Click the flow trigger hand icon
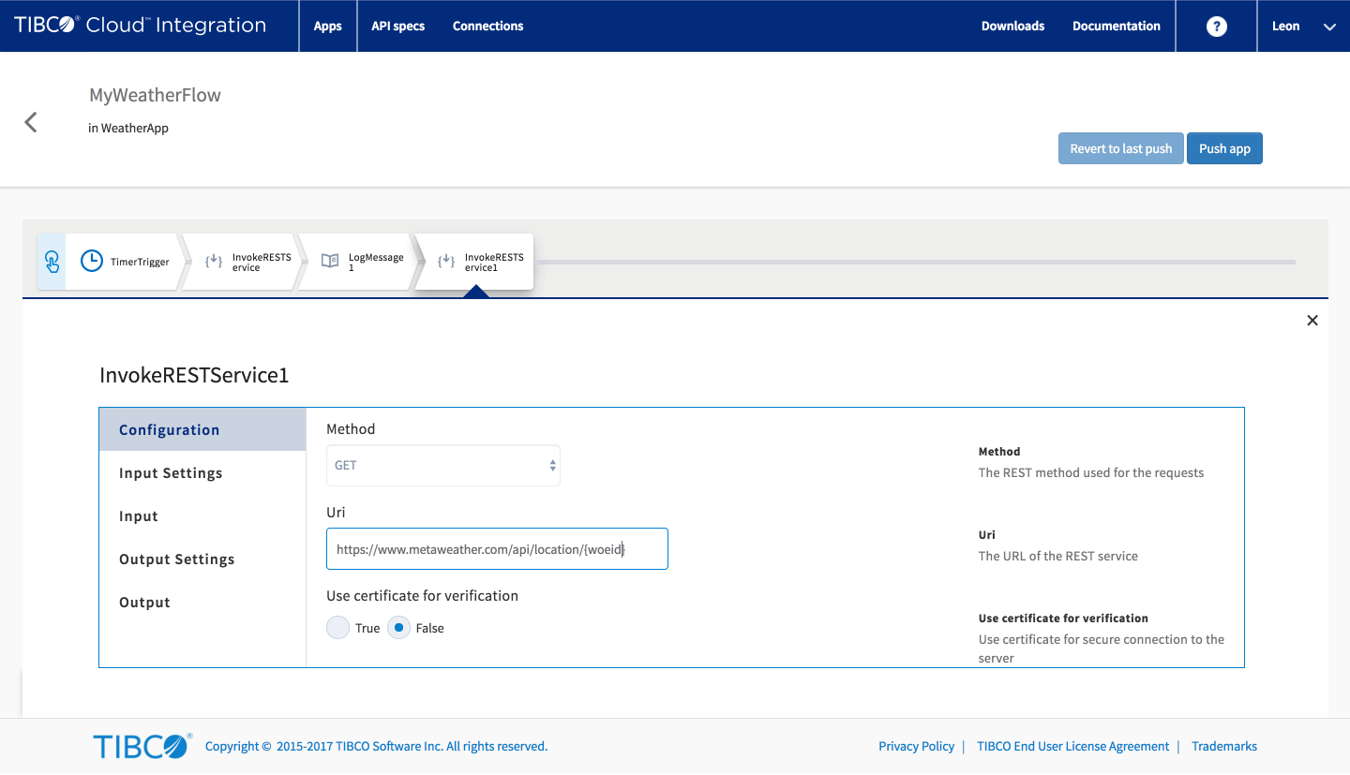Screen dimensions: 1350x775 pos(52,262)
